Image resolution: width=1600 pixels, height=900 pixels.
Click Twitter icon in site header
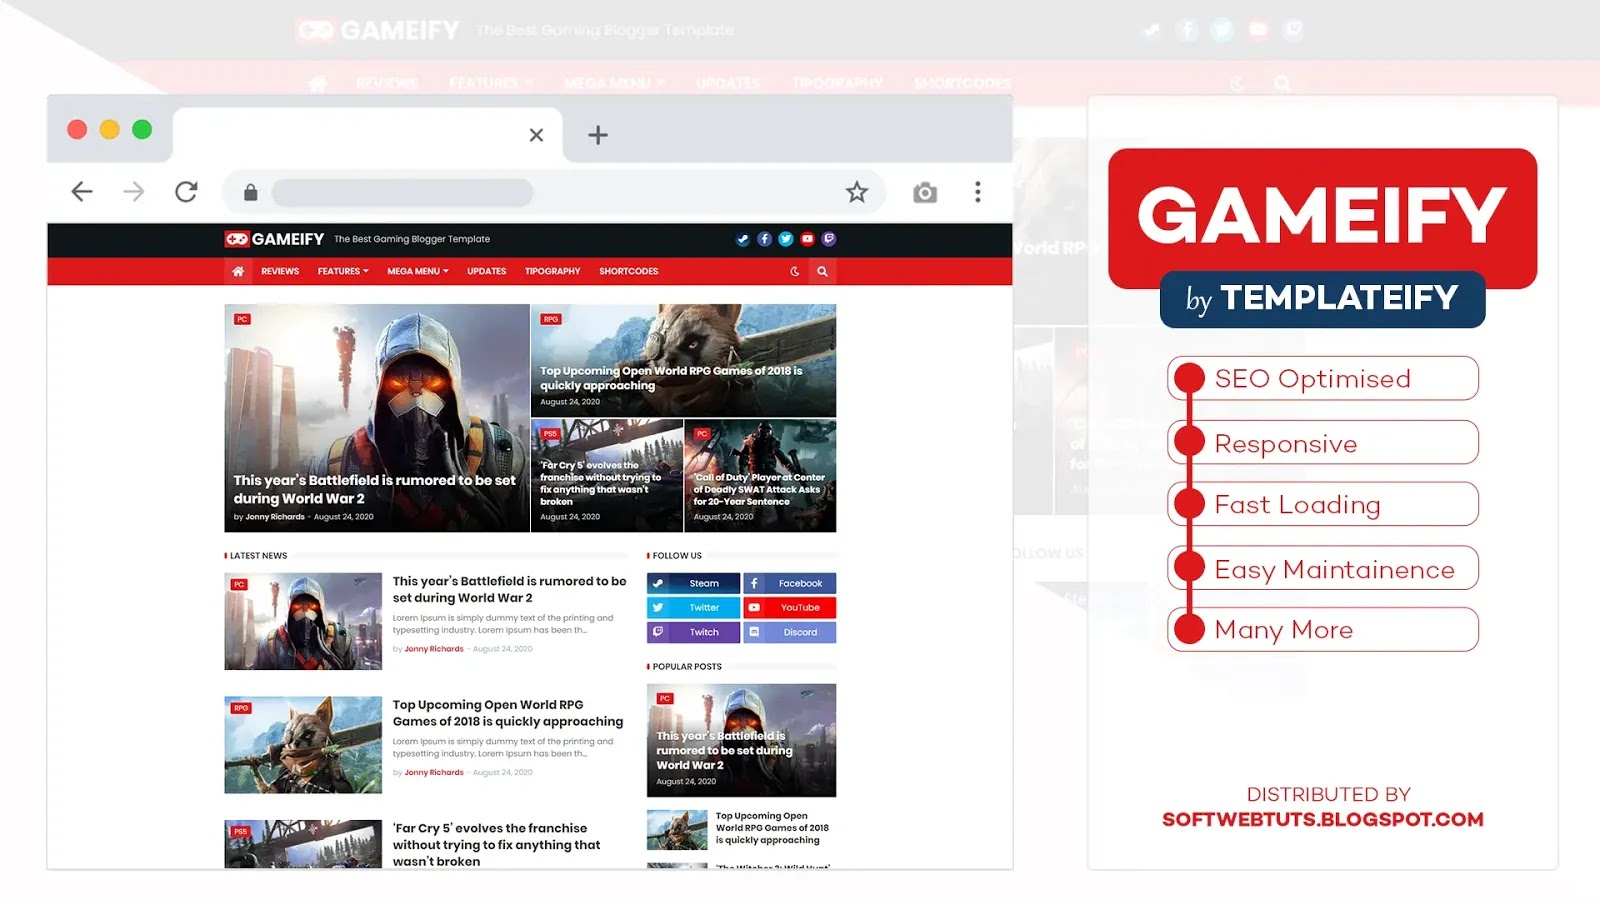[x=786, y=239]
